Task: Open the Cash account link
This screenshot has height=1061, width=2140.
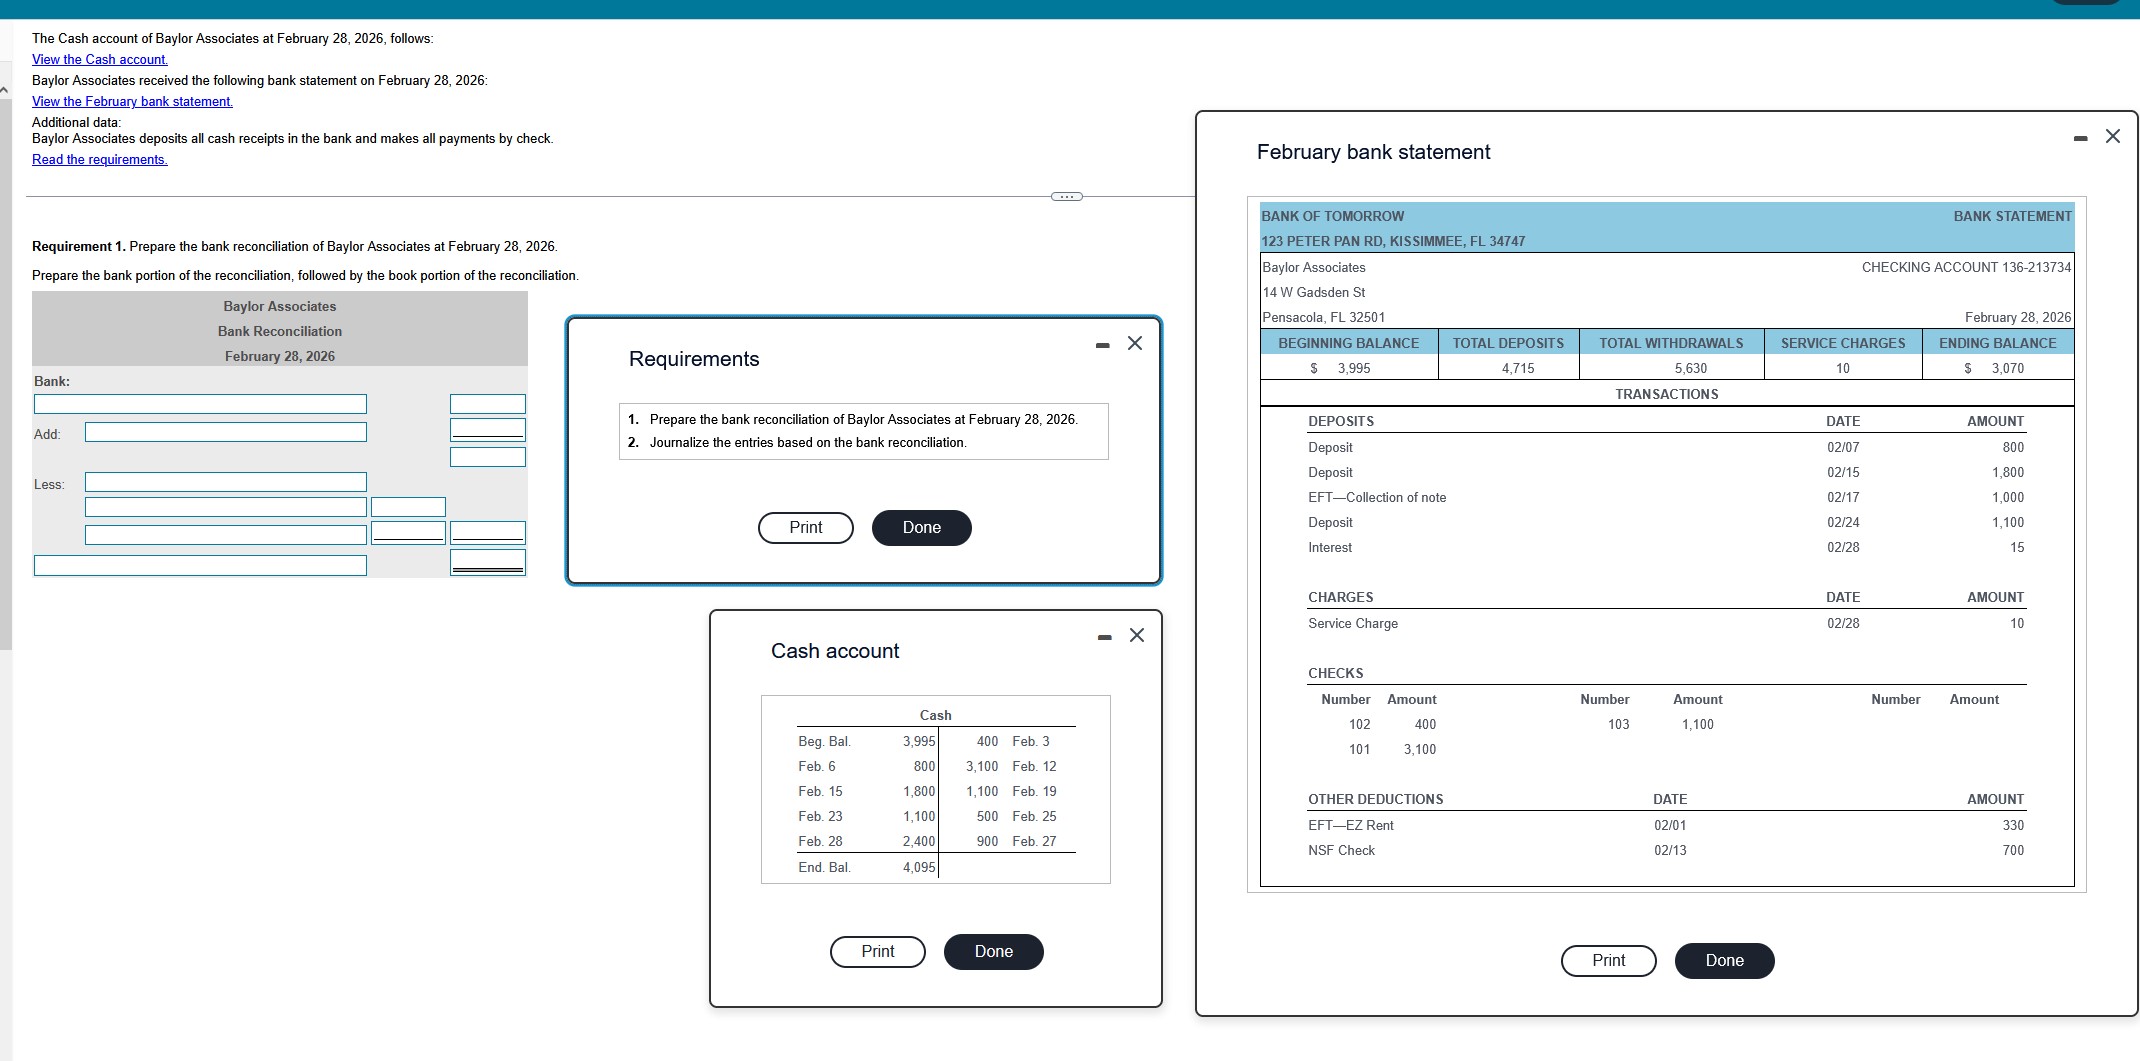Action: pos(100,59)
